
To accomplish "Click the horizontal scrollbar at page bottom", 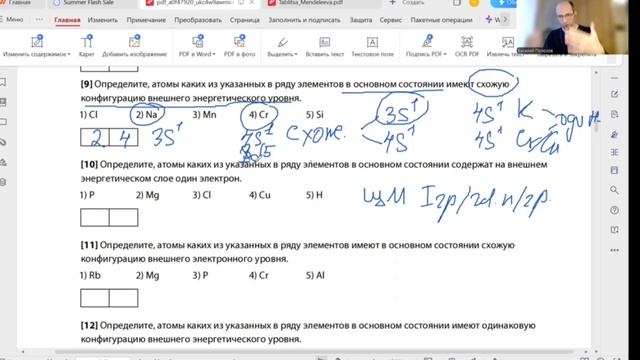I will coord(314,351).
